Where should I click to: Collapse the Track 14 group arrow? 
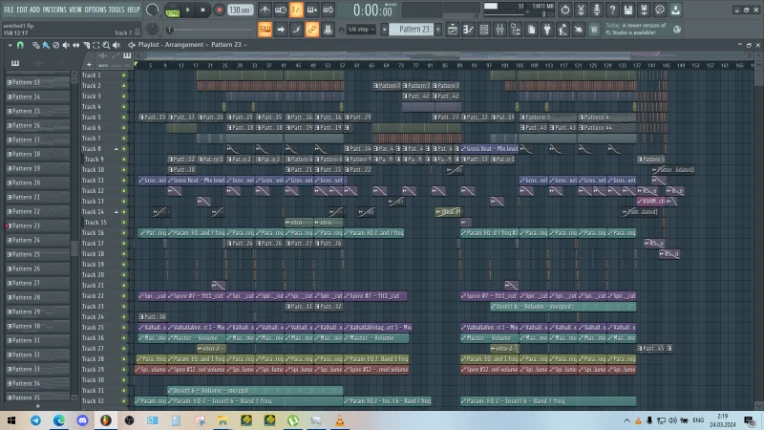116,212
